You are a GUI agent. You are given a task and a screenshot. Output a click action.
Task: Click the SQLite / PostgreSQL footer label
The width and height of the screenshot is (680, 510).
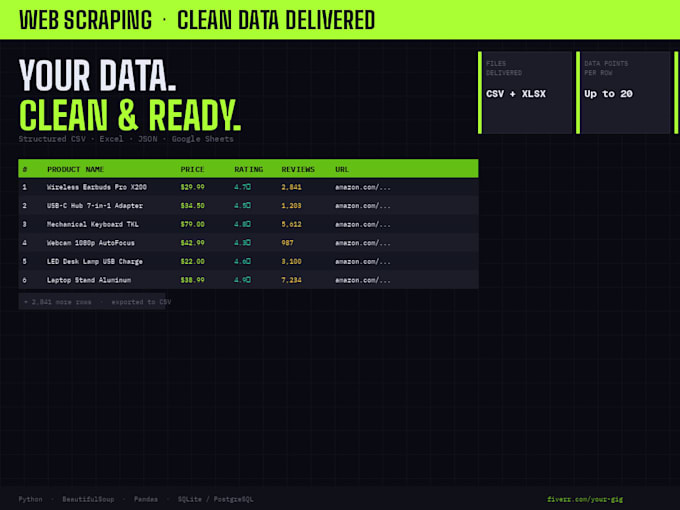[x=215, y=499]
